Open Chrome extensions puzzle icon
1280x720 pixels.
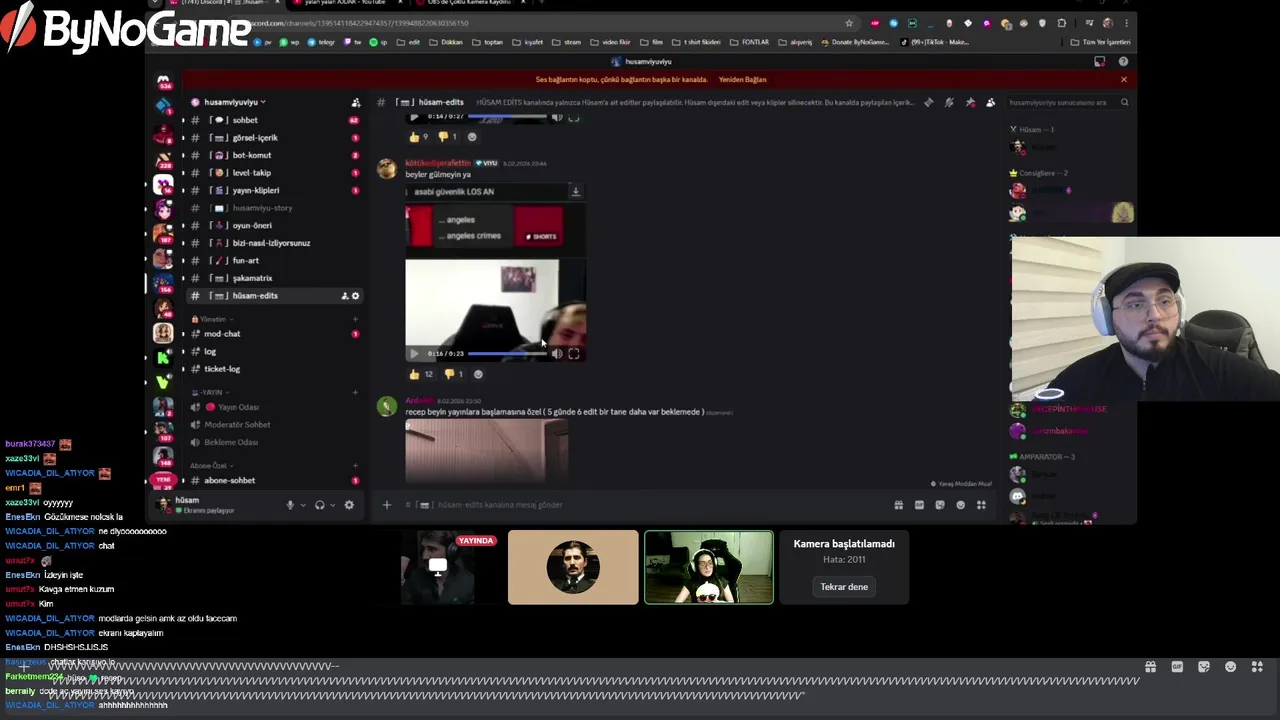pos(1062,23)
